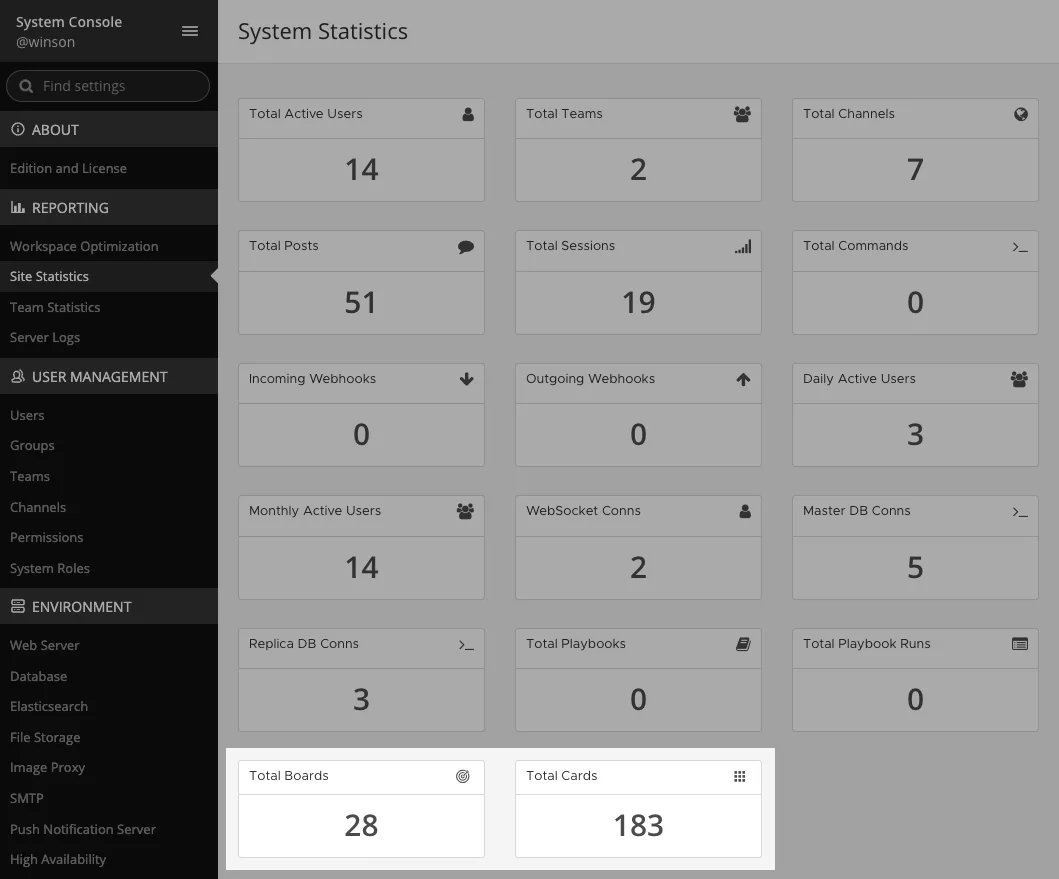
Task: Open Workspace Optimization in sidebar
Action: click(x=84, y=246)
